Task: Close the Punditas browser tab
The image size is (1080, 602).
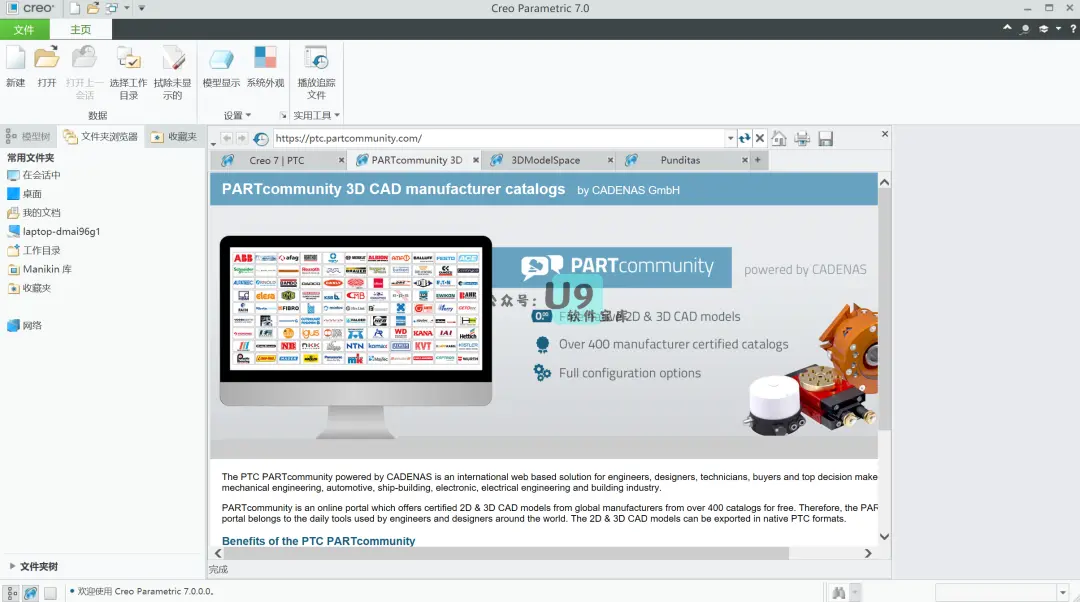Action: point(745,160)
